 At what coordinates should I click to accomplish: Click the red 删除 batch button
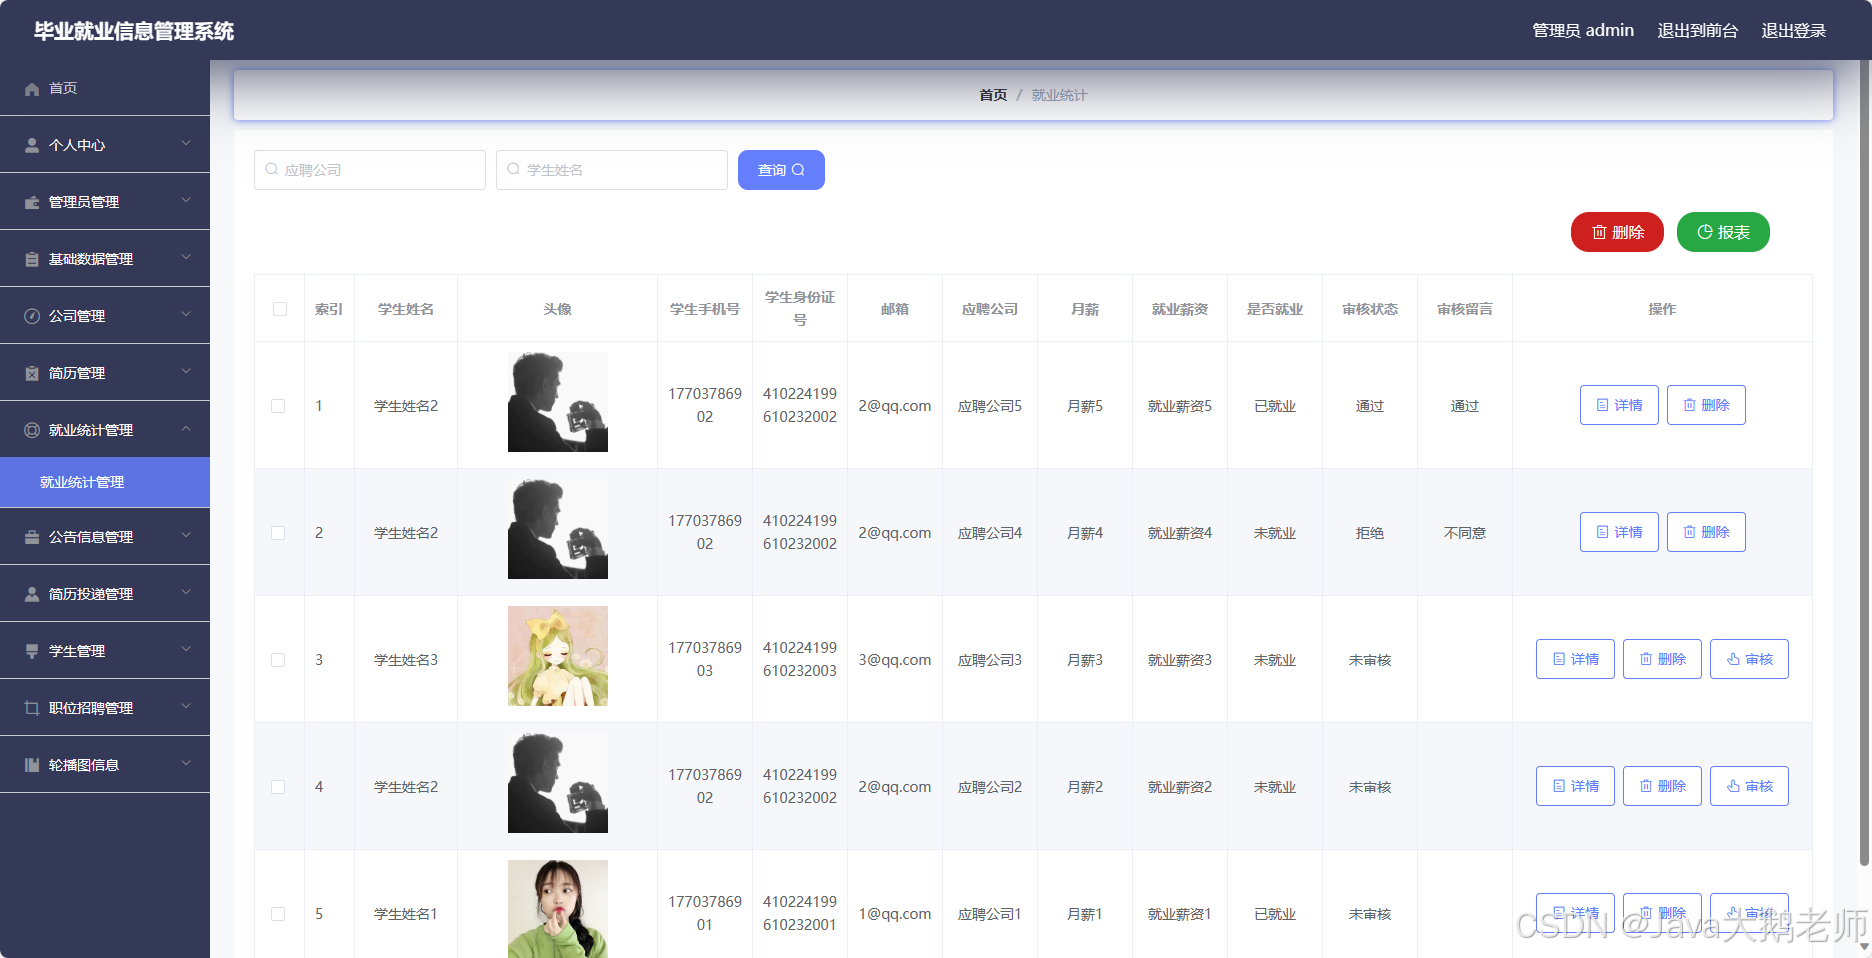(1617, 232)
